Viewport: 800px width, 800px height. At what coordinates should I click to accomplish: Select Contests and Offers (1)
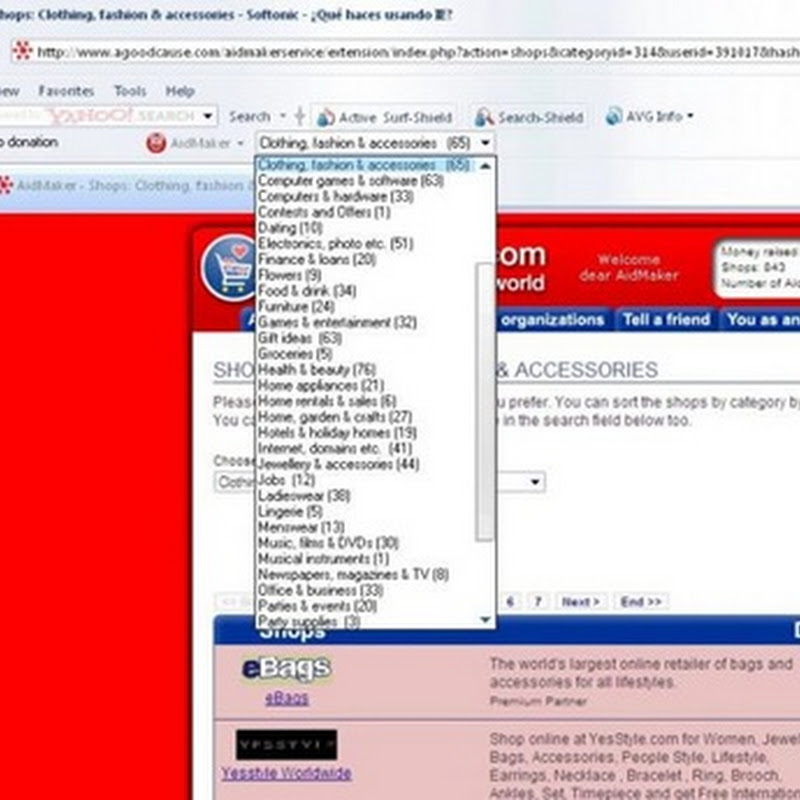tap(324, 212)
